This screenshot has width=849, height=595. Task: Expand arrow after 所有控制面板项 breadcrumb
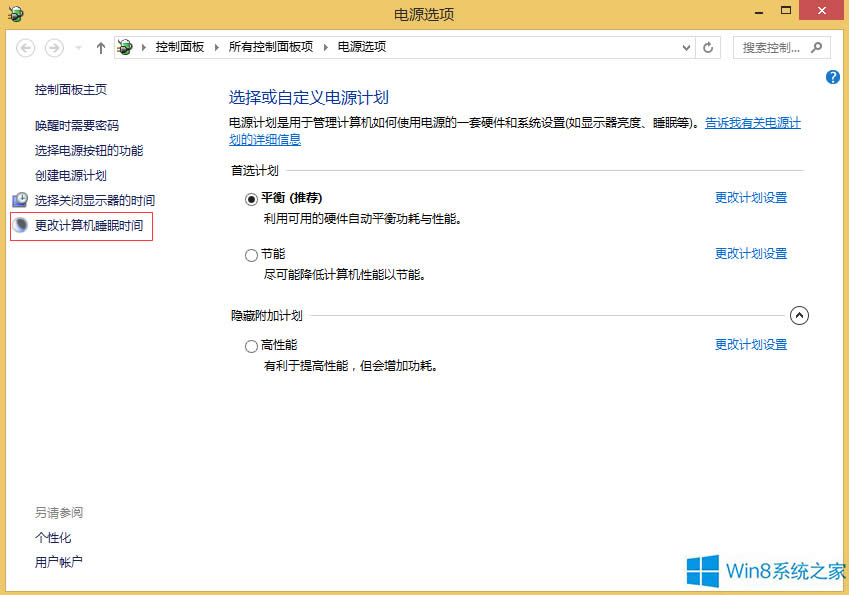coord(325,47)
